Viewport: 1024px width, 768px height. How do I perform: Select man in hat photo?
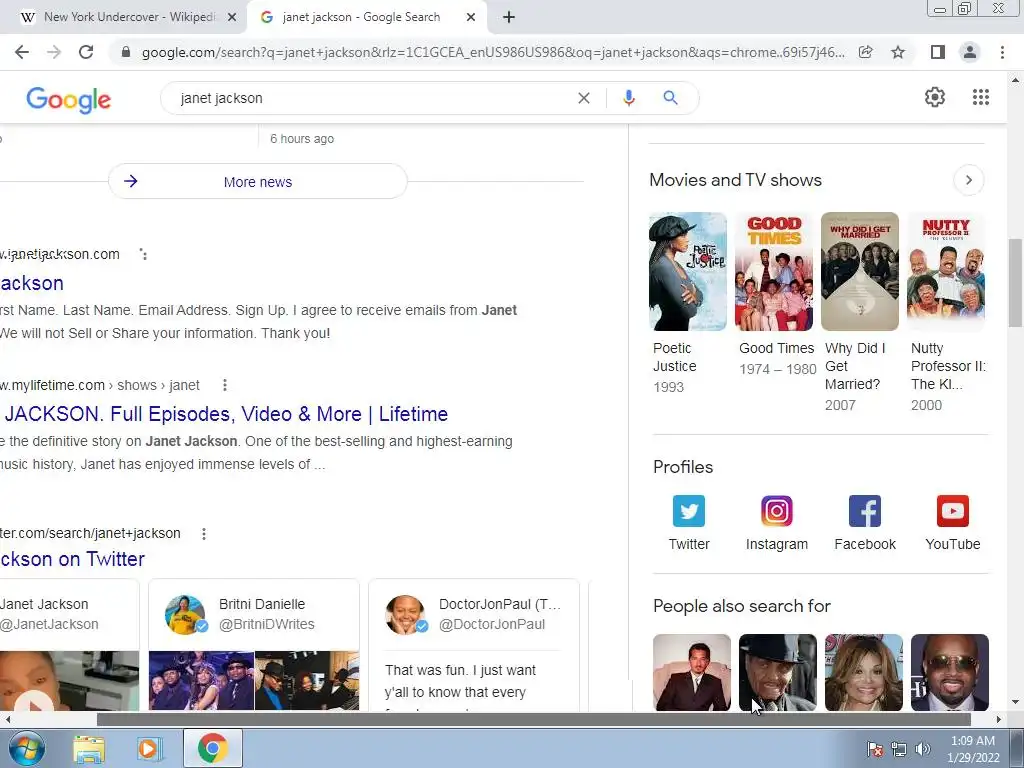click(778, 672)
